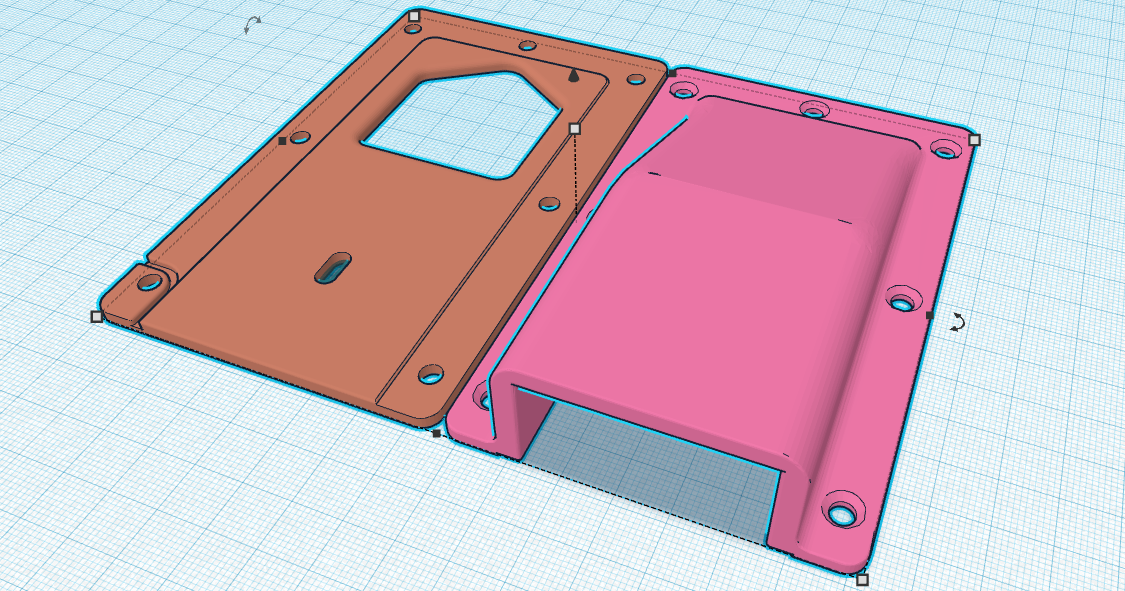Click the curved rotation arrow above the brown plate
1125x591 pixels.
(x=253, y=26)
